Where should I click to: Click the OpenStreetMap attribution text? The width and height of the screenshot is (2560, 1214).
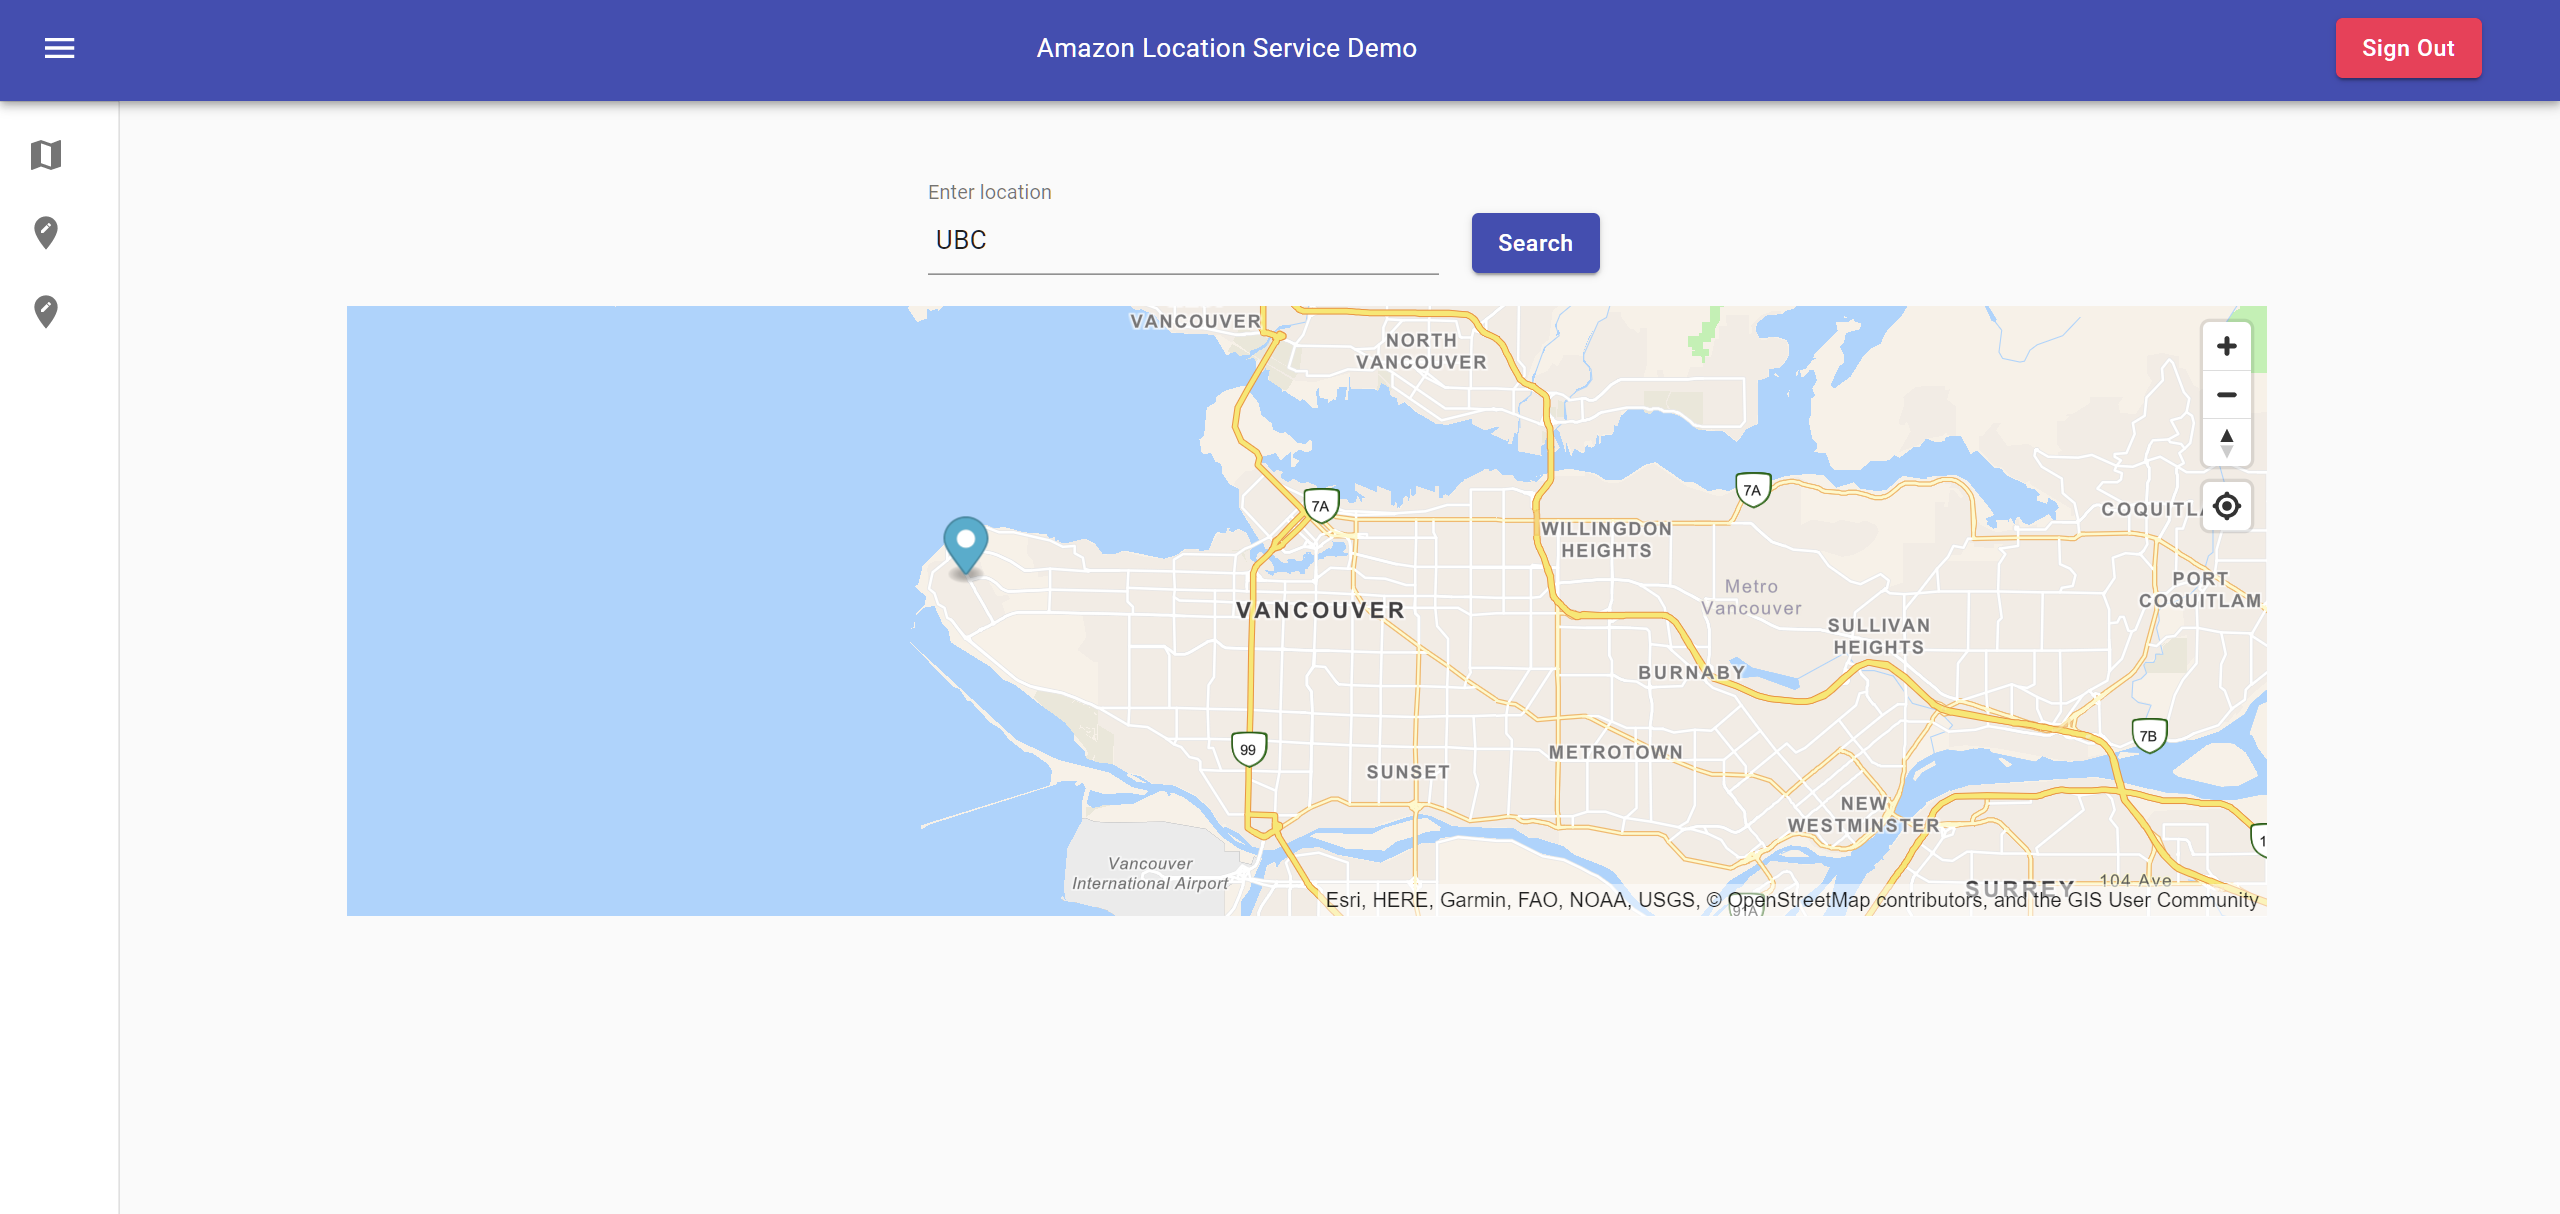pyautogui.click(x=1798, y=900)
